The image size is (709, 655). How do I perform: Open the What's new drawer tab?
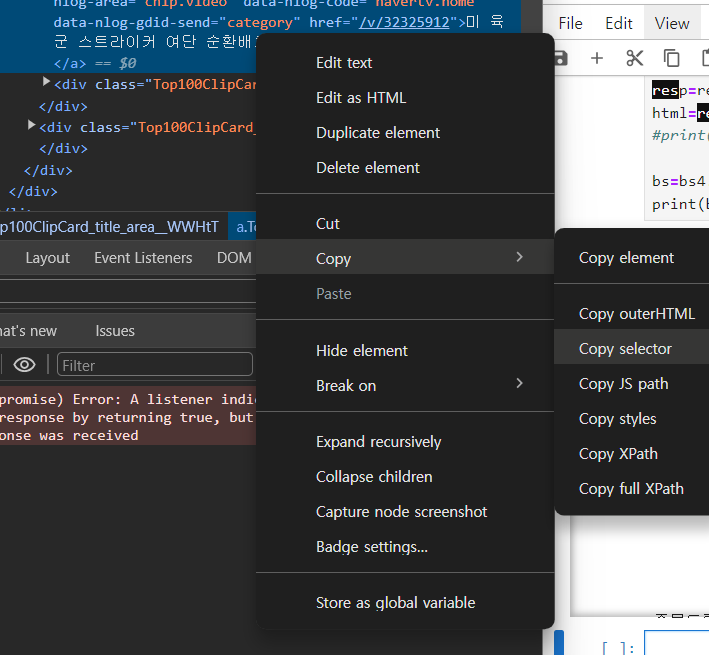point(28,331)
